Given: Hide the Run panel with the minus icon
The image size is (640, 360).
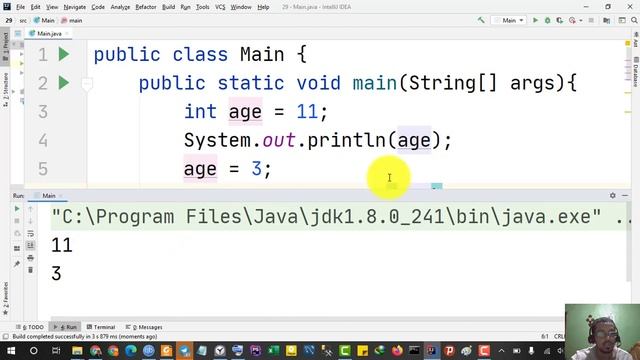Looking at the screenshot, I should click(x=625, y=196).
